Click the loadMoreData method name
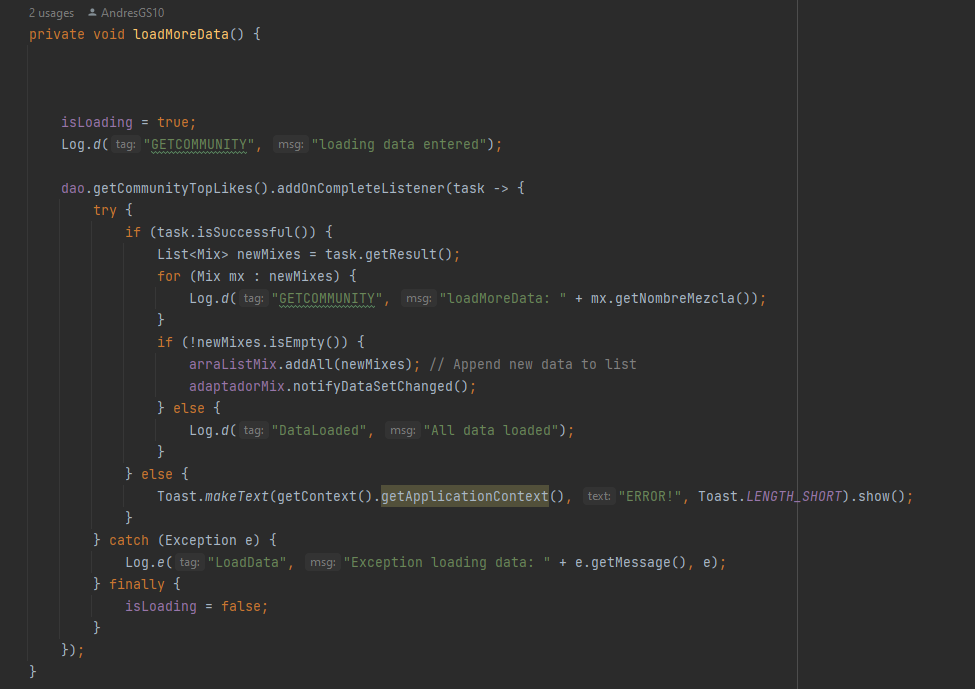The width and height of the screenshot is (975, 689). (x=181, y=34)
